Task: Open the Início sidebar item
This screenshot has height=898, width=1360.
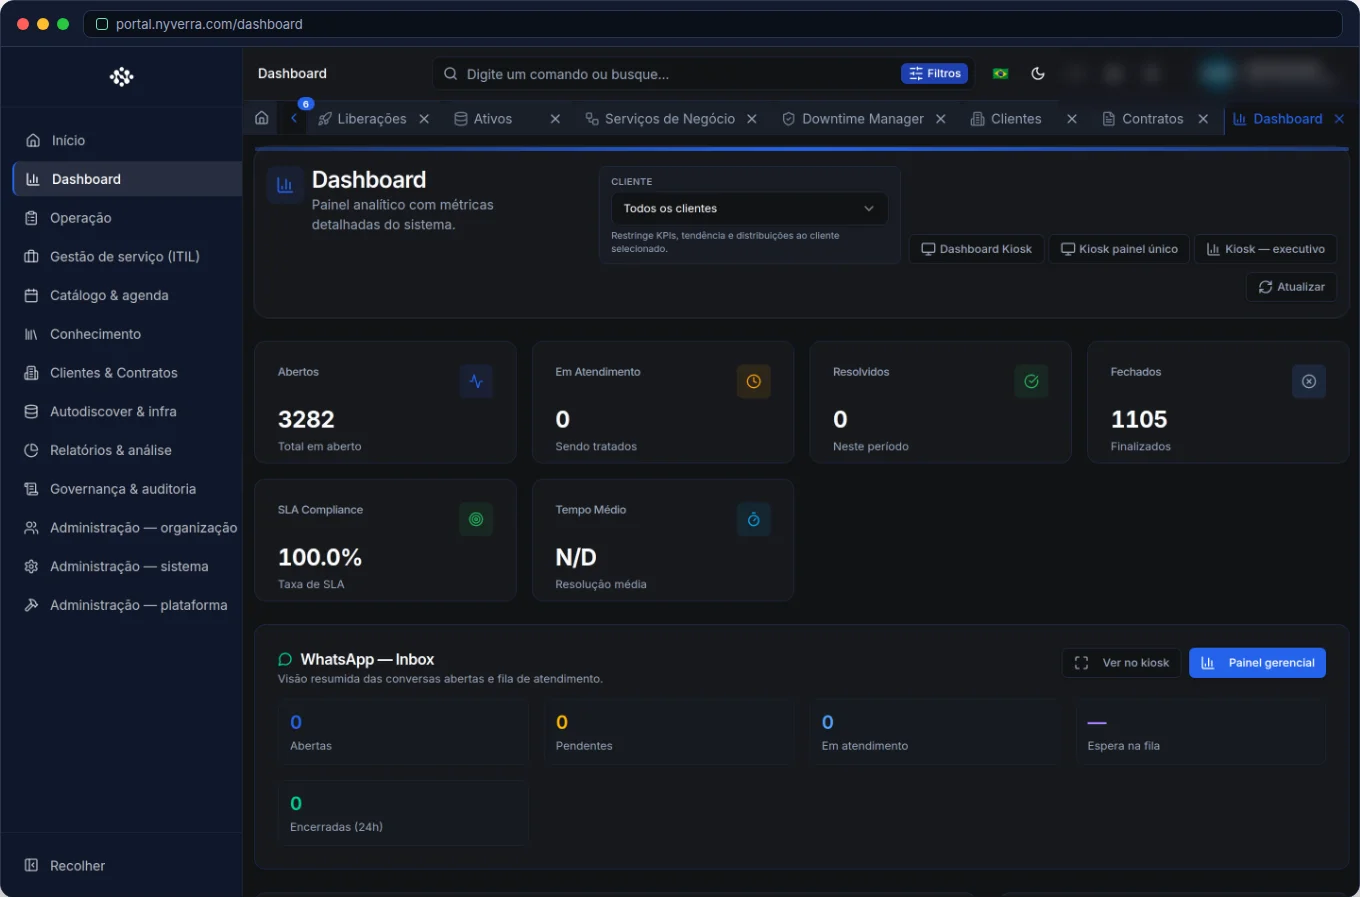Action: pyautogui.click(x=127, y=141)
